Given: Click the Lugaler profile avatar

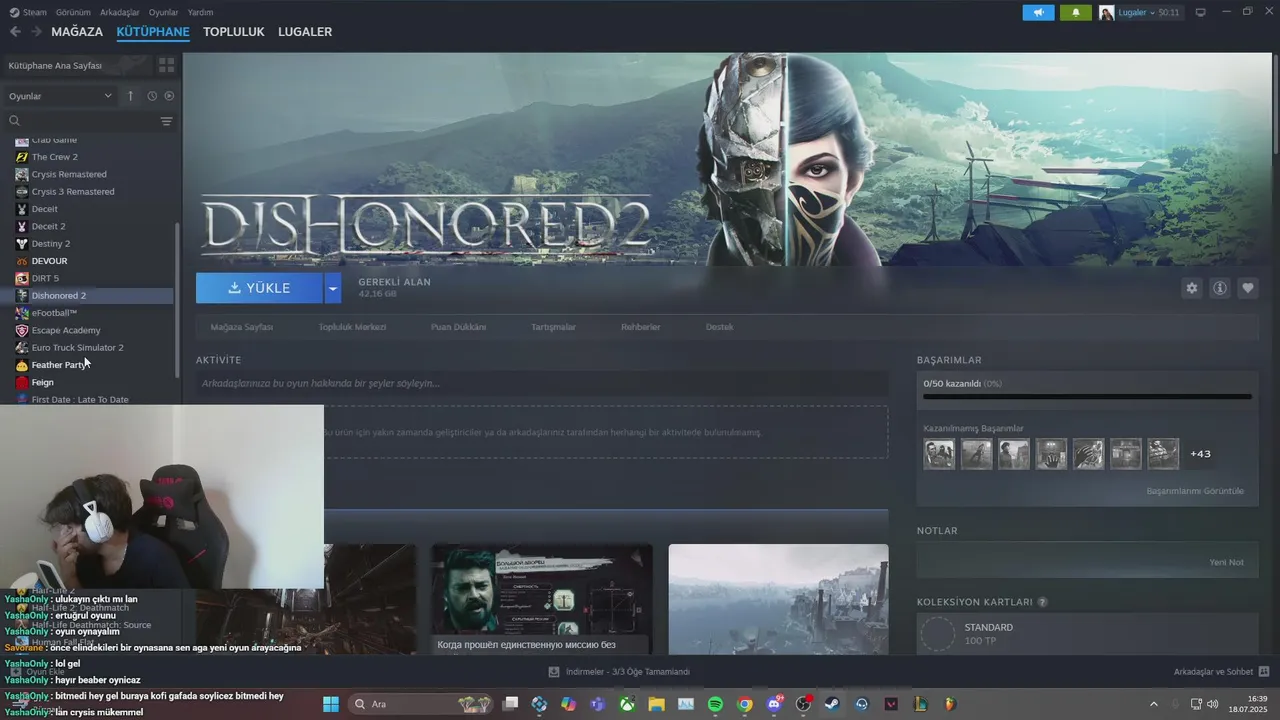Looking at the screenshot, I should point(1106,12).
